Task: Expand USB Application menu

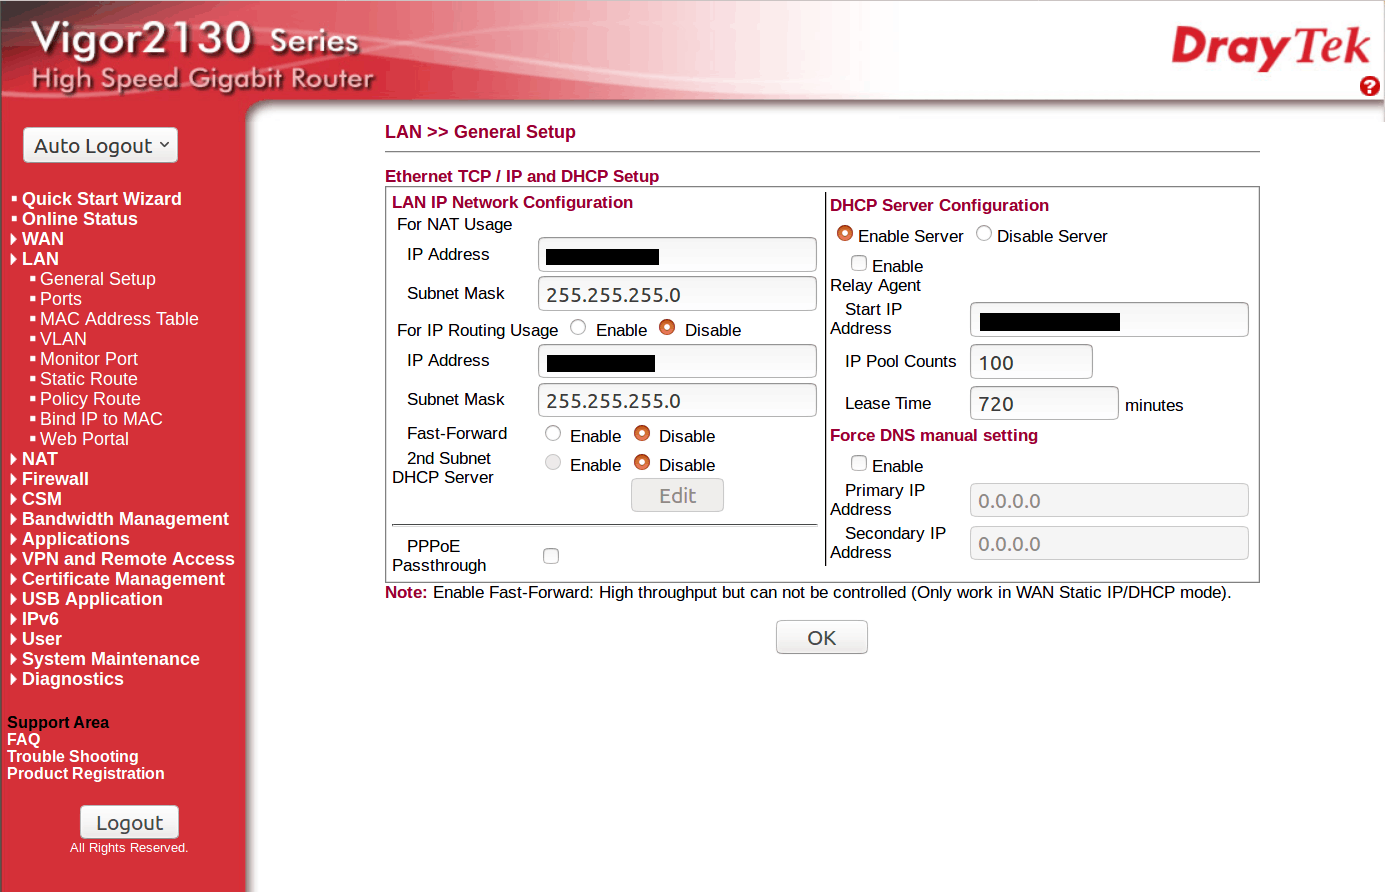Action: (x=92, y=599)
